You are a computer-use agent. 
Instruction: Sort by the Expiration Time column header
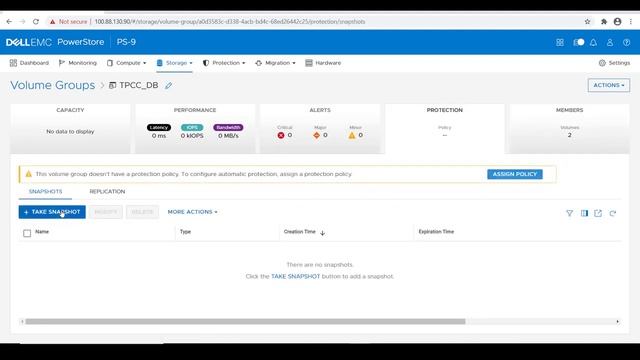[x=436, y=232]
